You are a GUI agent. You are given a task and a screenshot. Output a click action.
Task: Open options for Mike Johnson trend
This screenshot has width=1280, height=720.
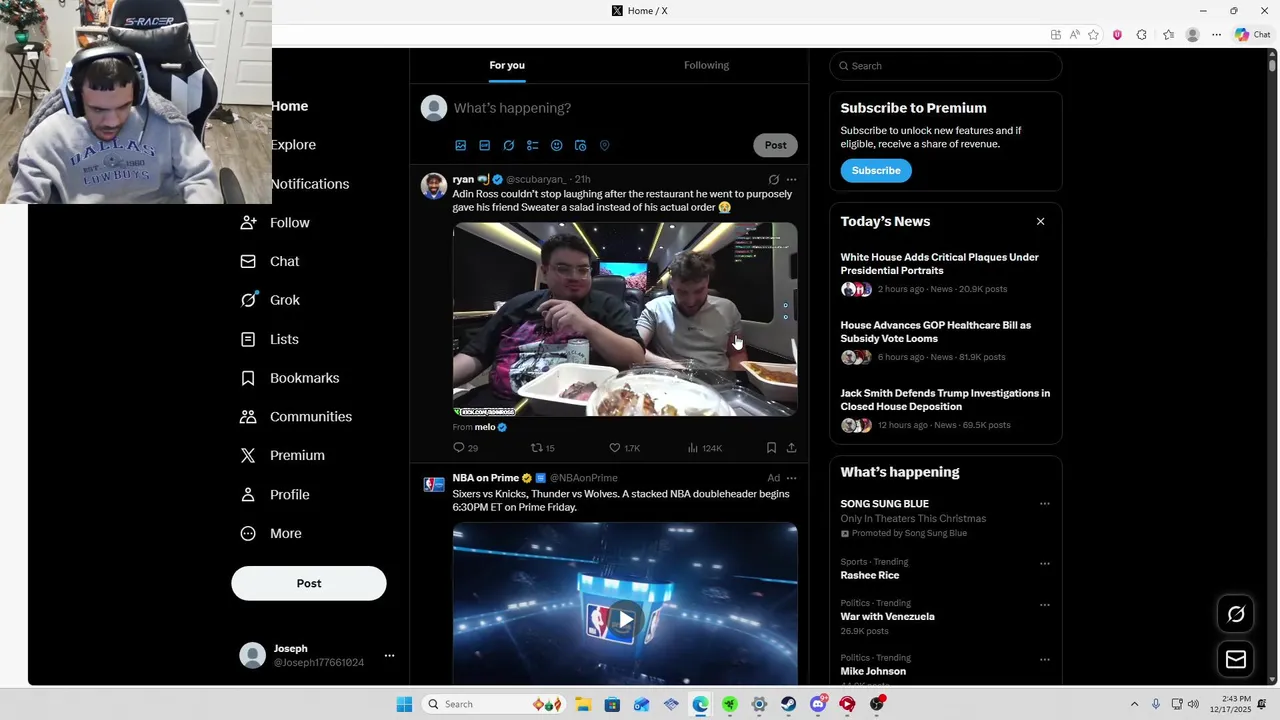(x=1044, y=660)
